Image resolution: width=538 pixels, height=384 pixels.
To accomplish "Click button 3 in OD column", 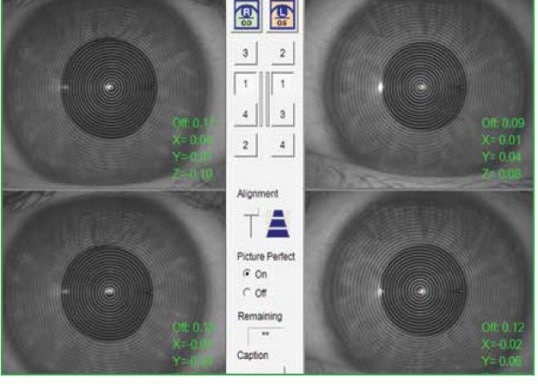I will 246,53.
